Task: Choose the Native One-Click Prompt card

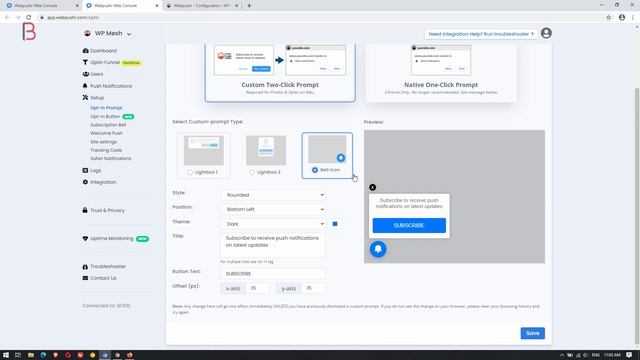Action: pos(441,73)
